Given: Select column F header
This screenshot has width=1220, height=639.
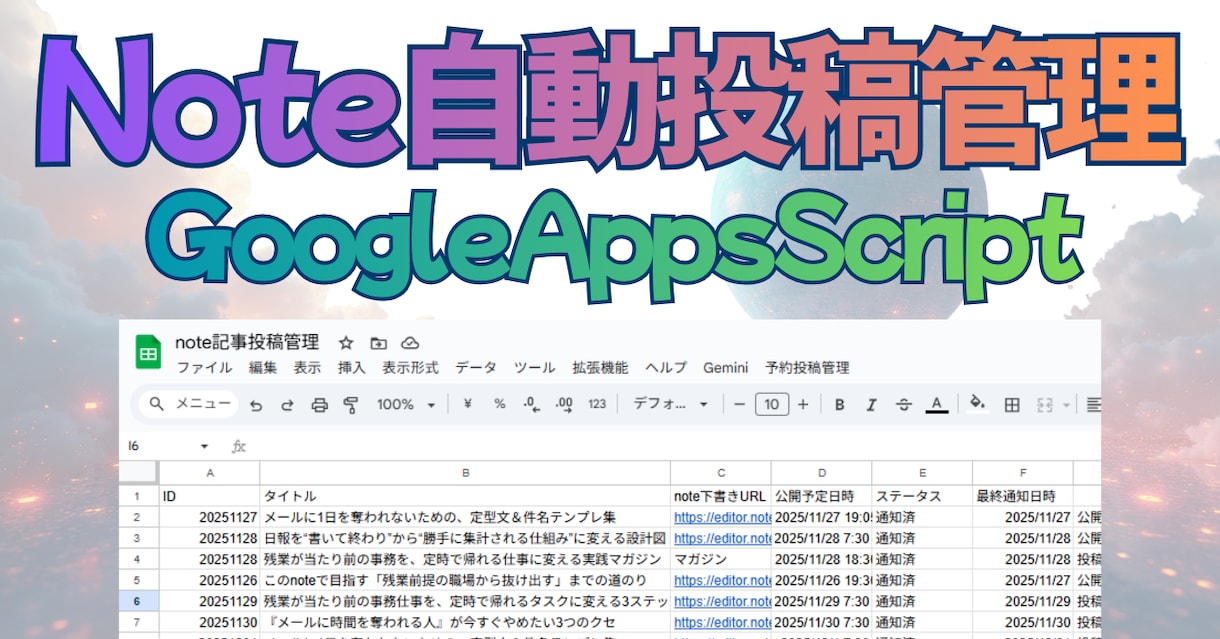Looking at the screenshot, I should 1023,473.
